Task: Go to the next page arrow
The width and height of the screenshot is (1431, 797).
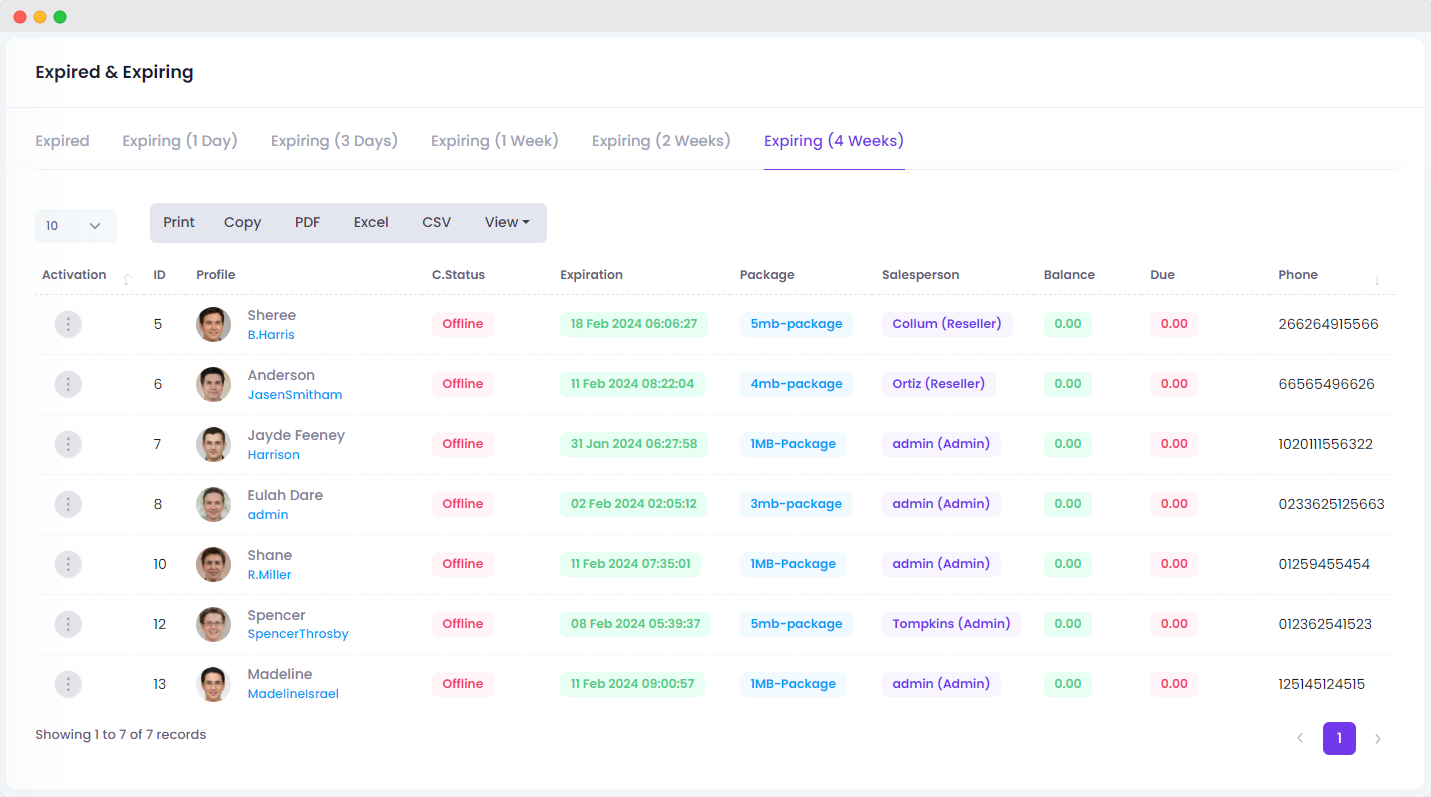Action: coord(1378,739)
